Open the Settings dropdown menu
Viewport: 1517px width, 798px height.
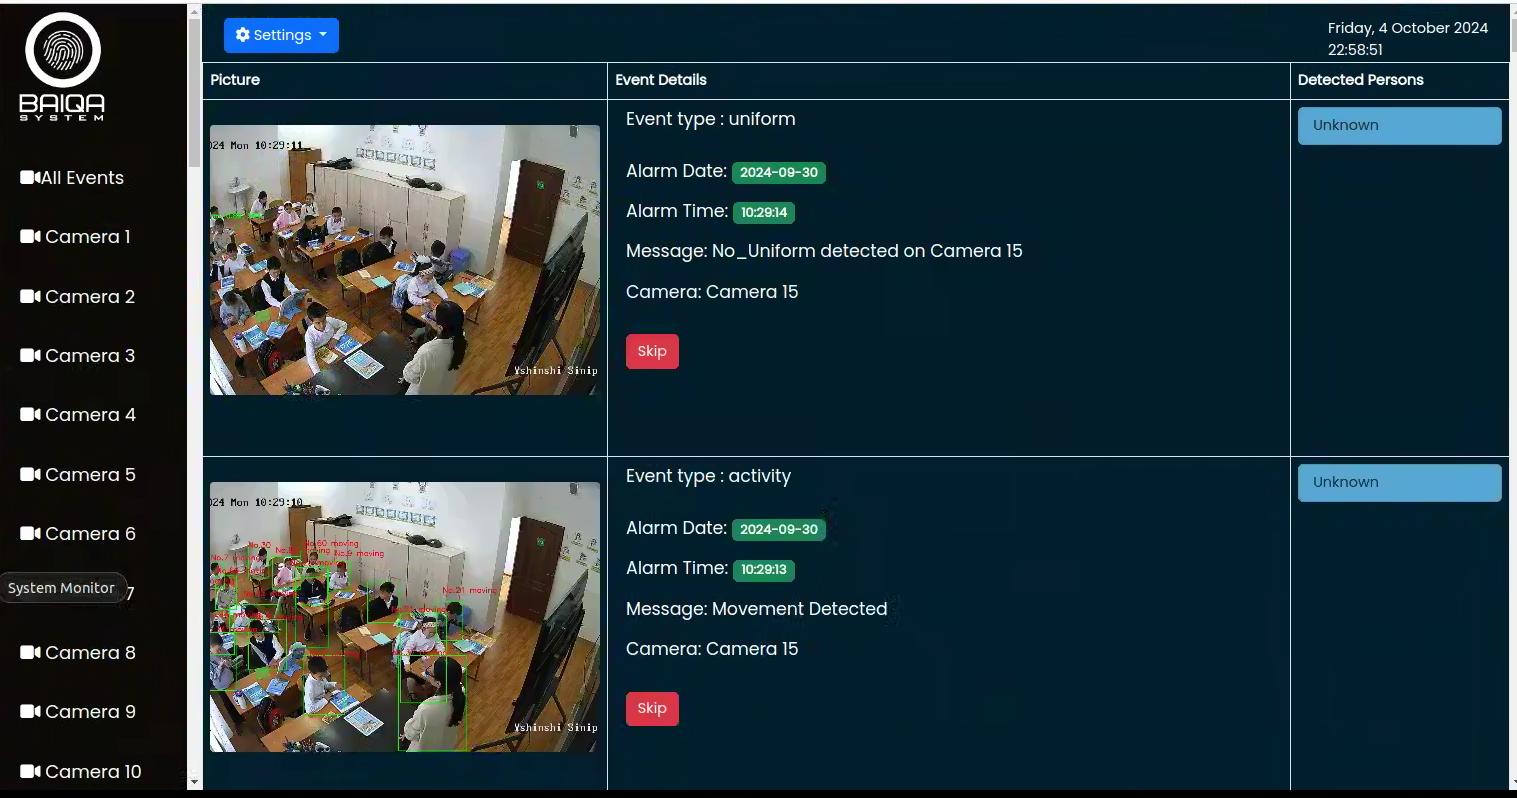281,35
